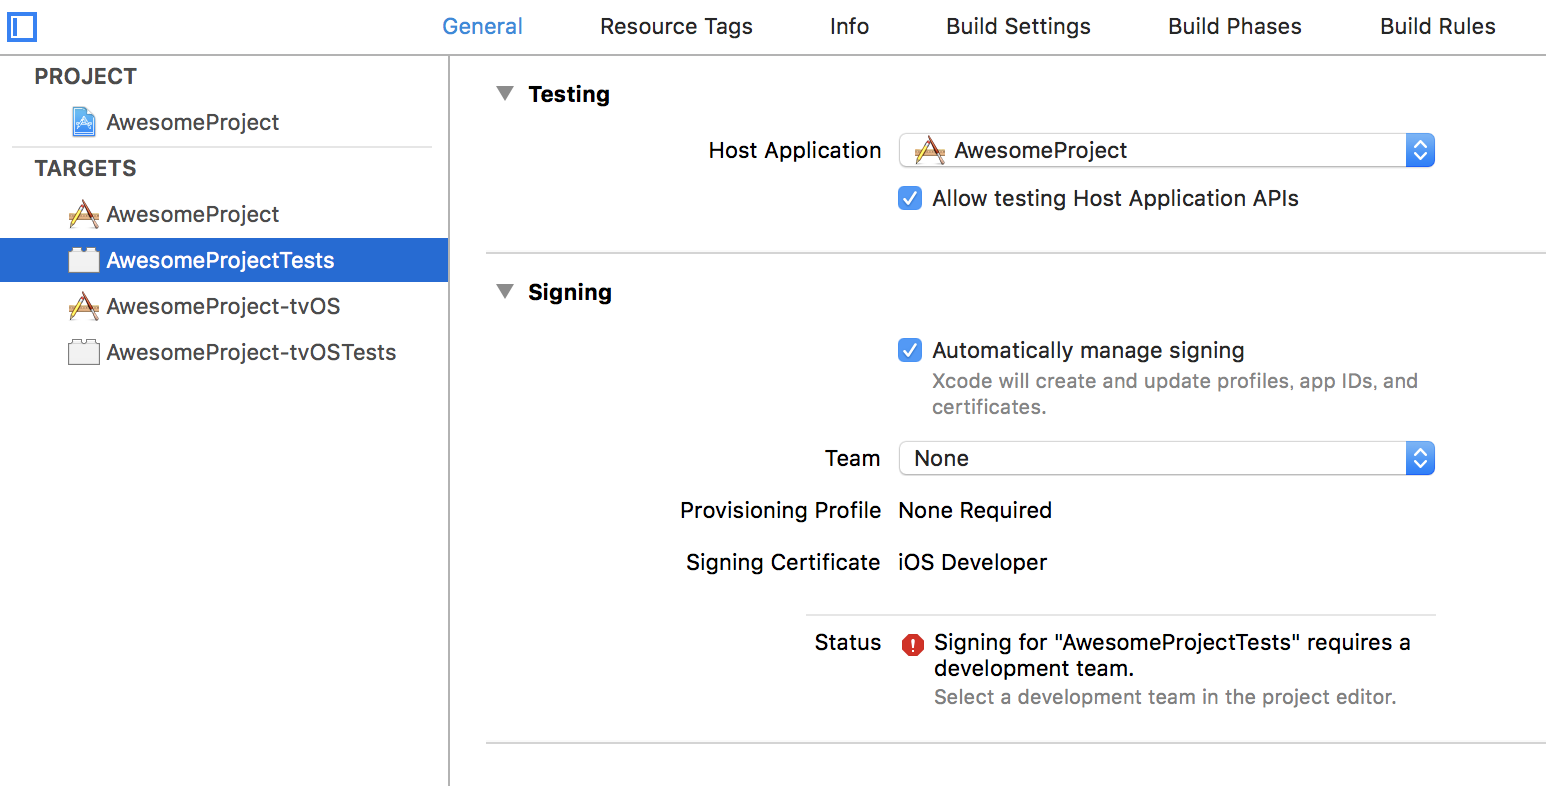
Task: Click the AwesomeProject-tvOS target icon
Action: pyautogui.click(x=82, y=306)
